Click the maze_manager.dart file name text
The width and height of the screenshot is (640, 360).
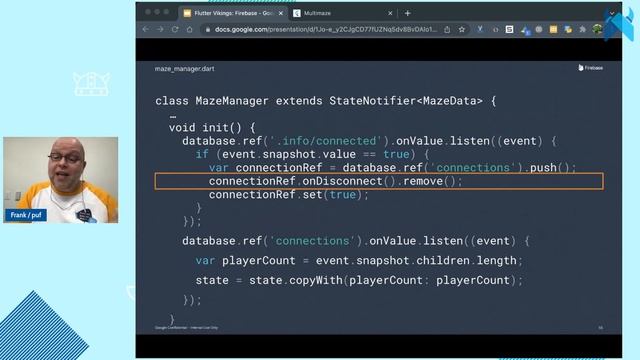tap(184, 69)
